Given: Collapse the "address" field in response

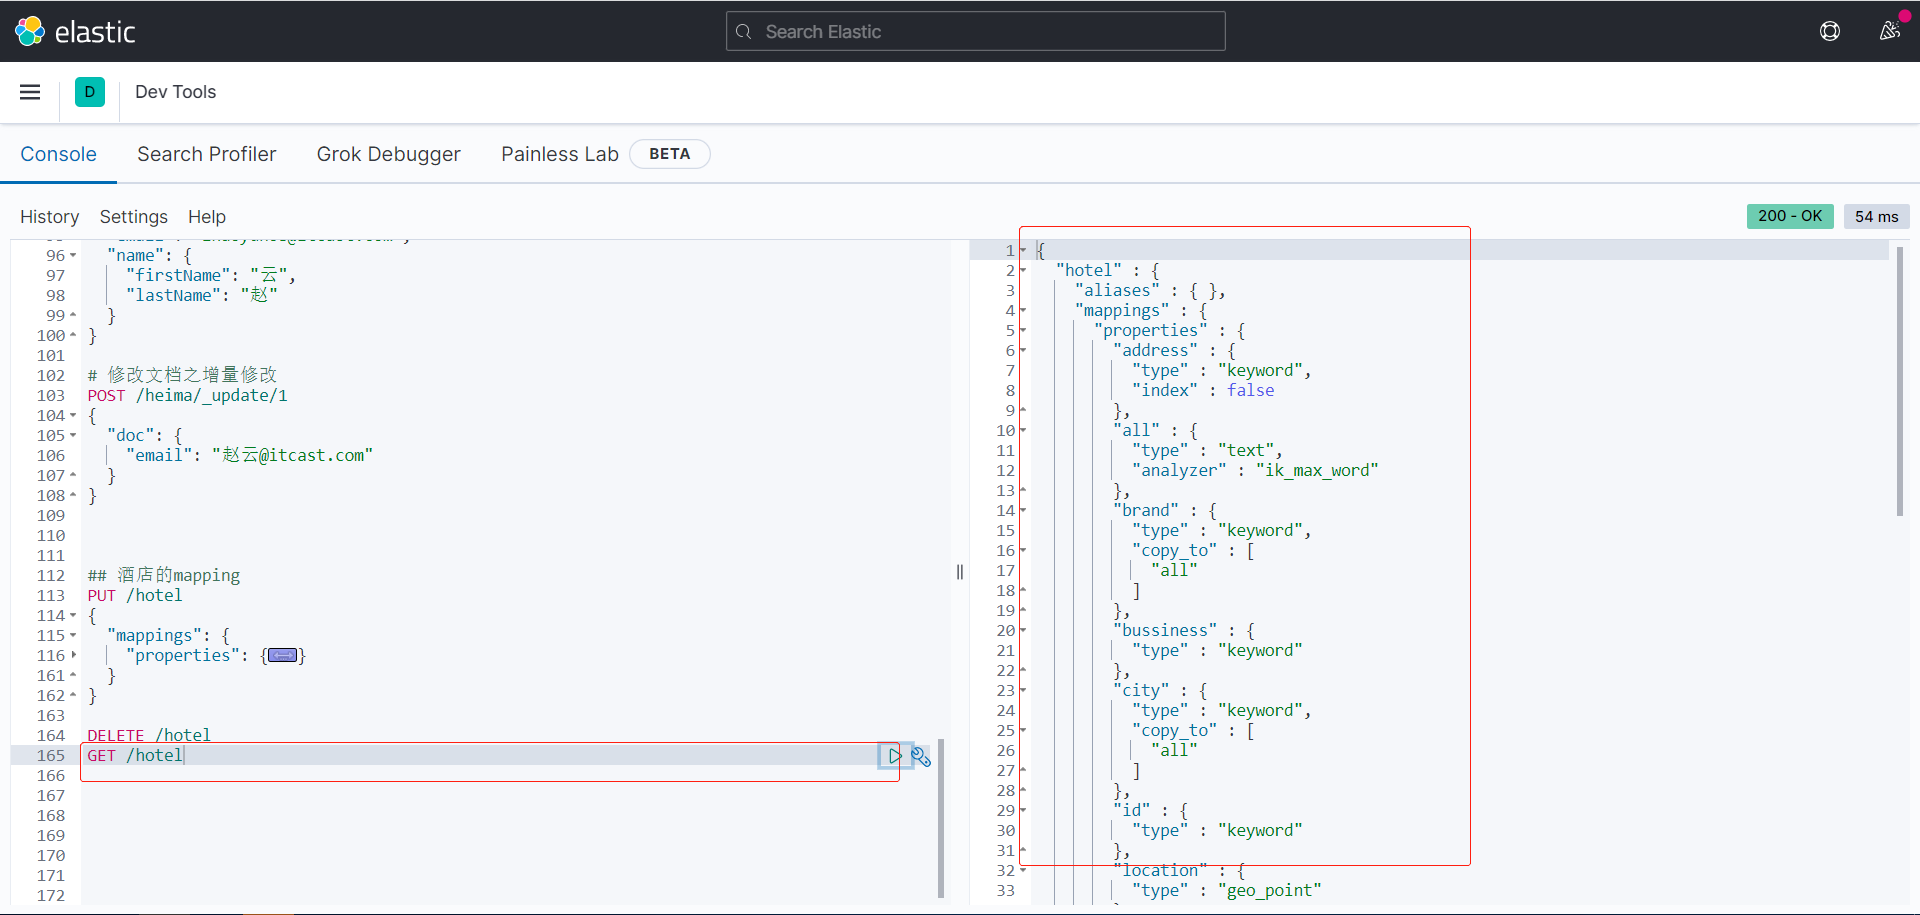Looking at the screenshot, I should pyautogui.click(x=1023, y=351).
